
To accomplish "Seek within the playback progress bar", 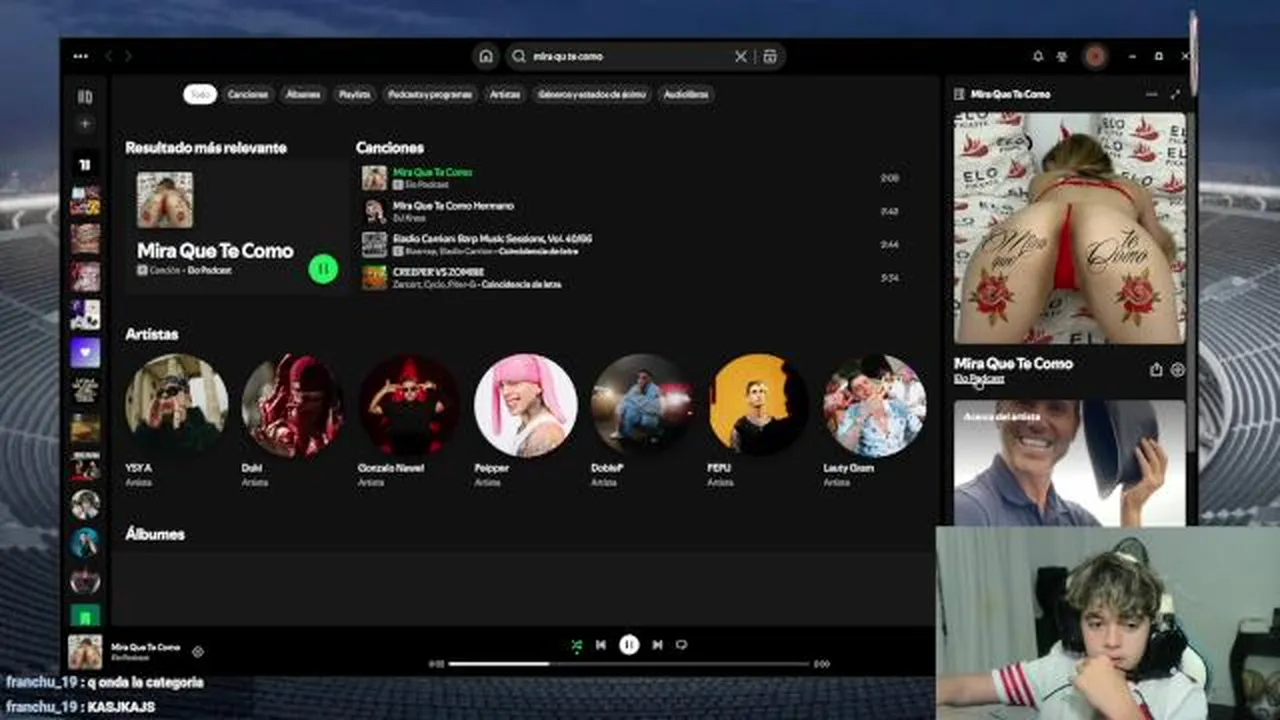I will (628, 664).
